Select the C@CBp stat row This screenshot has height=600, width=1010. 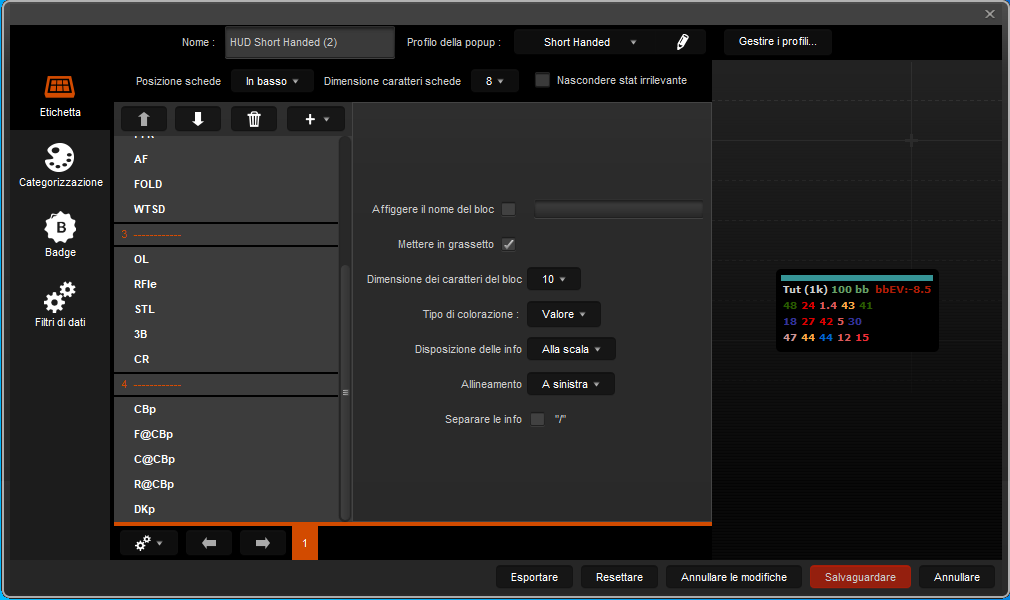point(226,460)
